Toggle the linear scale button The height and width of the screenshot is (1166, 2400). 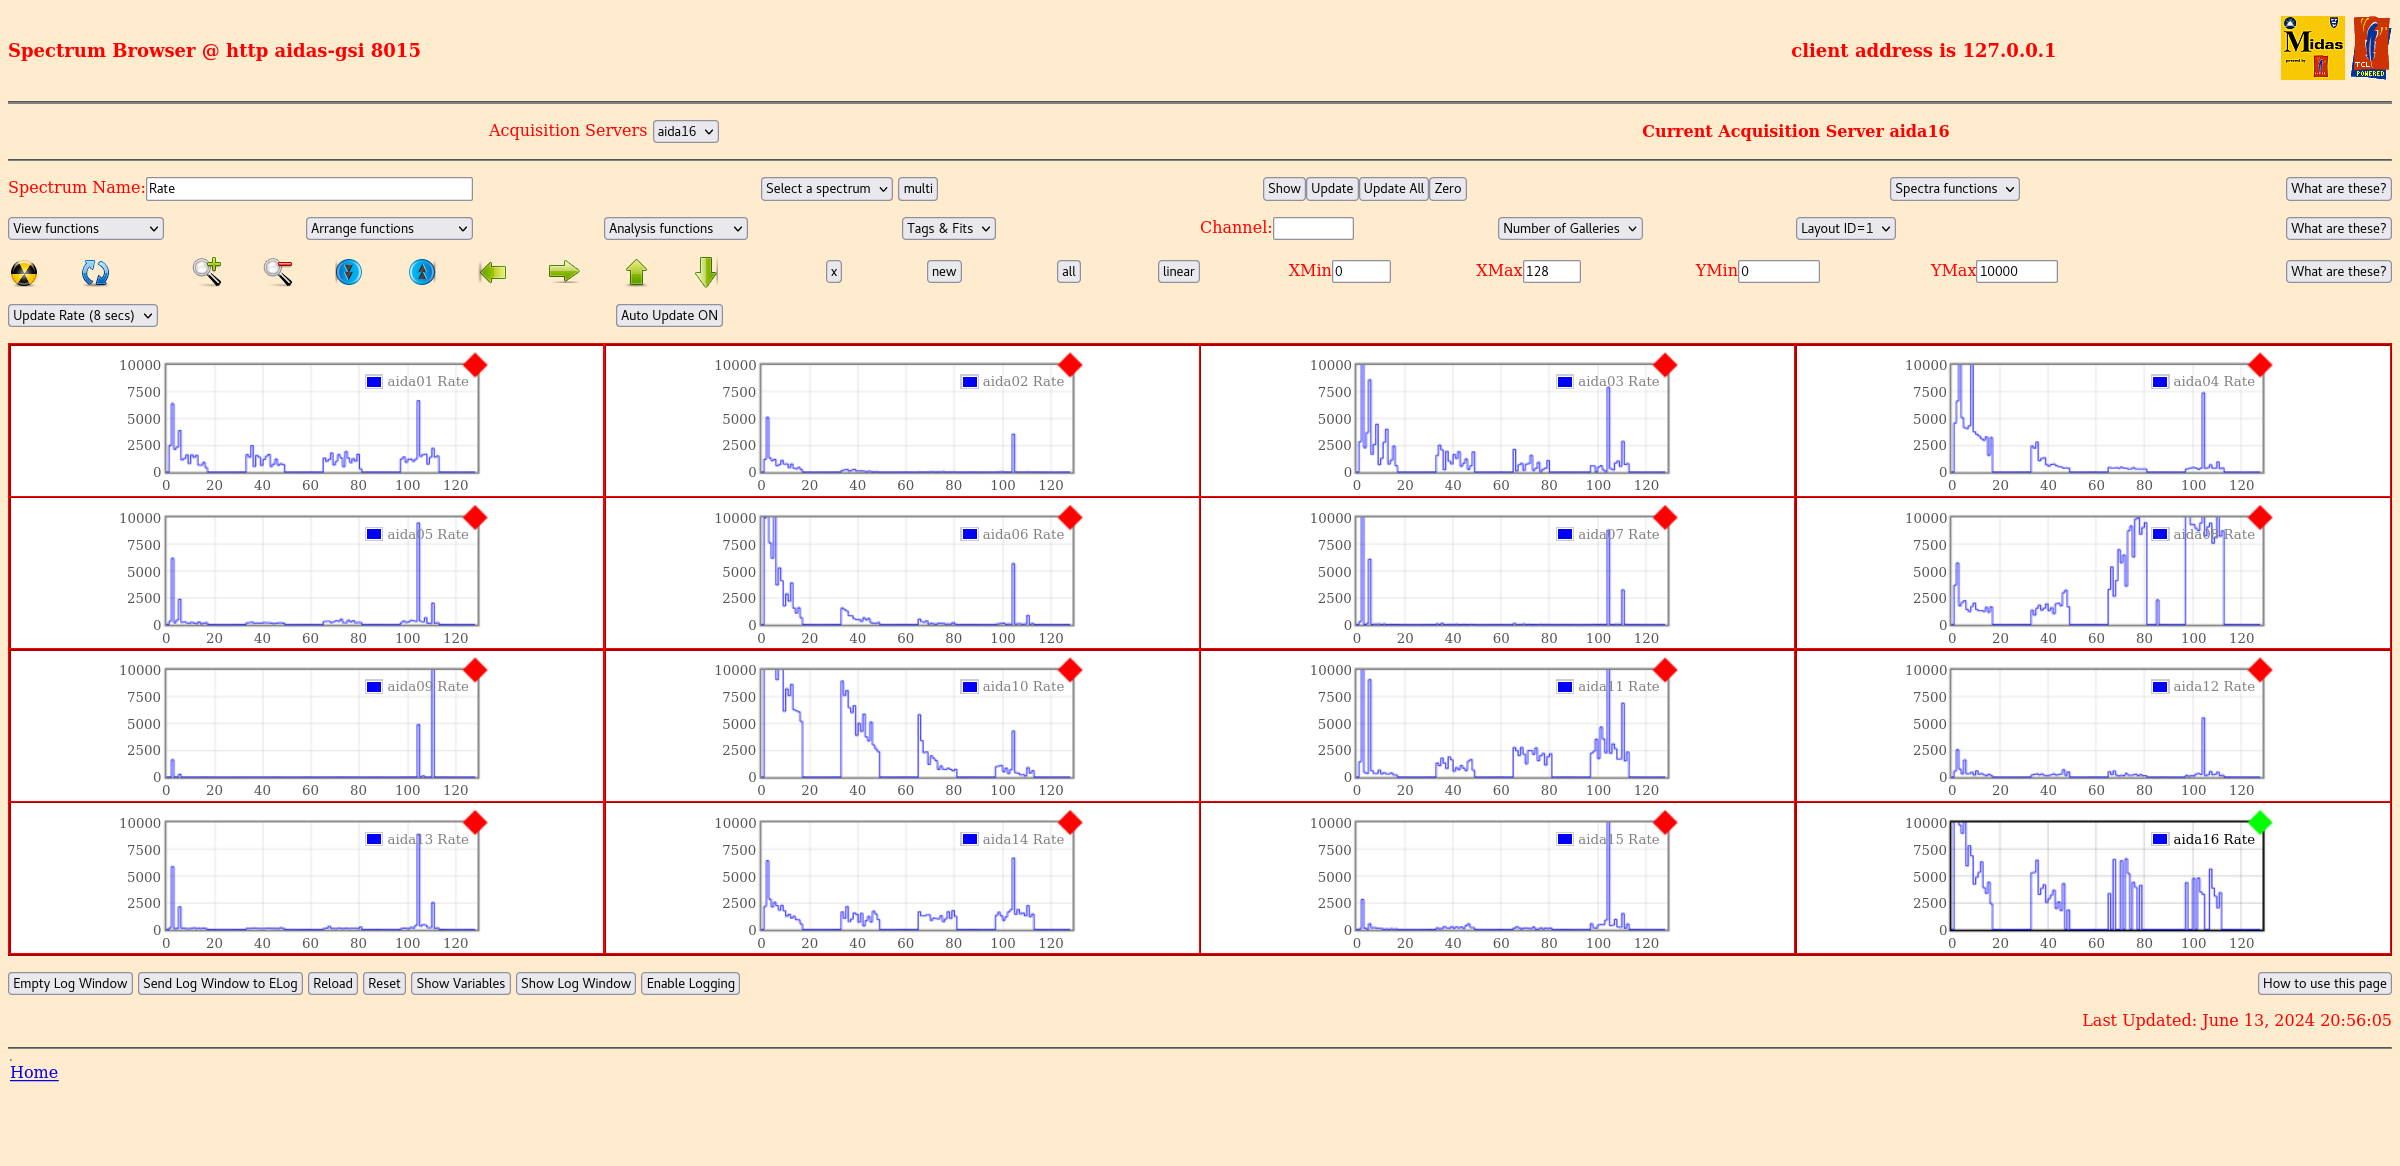(x=1178, y=271)
